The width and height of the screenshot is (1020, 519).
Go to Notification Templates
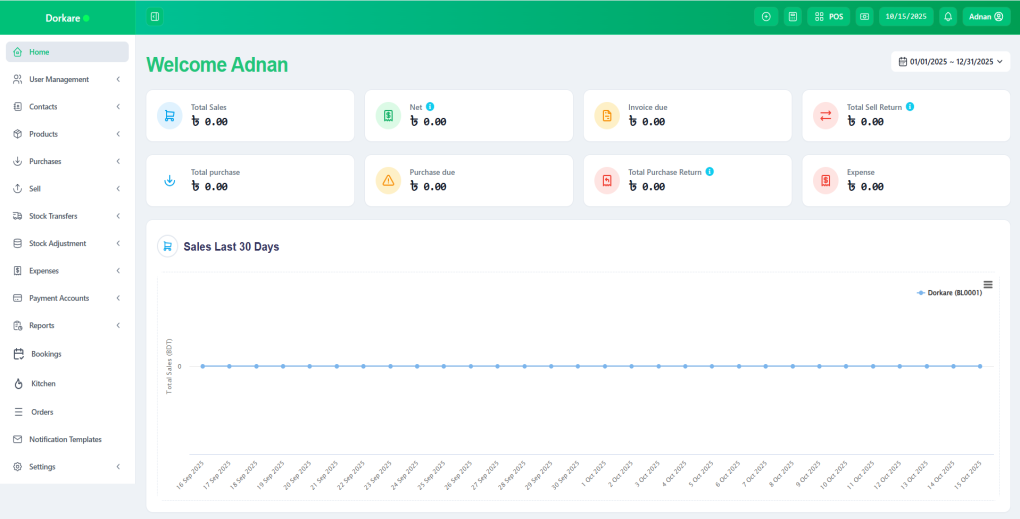coord(65,439)
